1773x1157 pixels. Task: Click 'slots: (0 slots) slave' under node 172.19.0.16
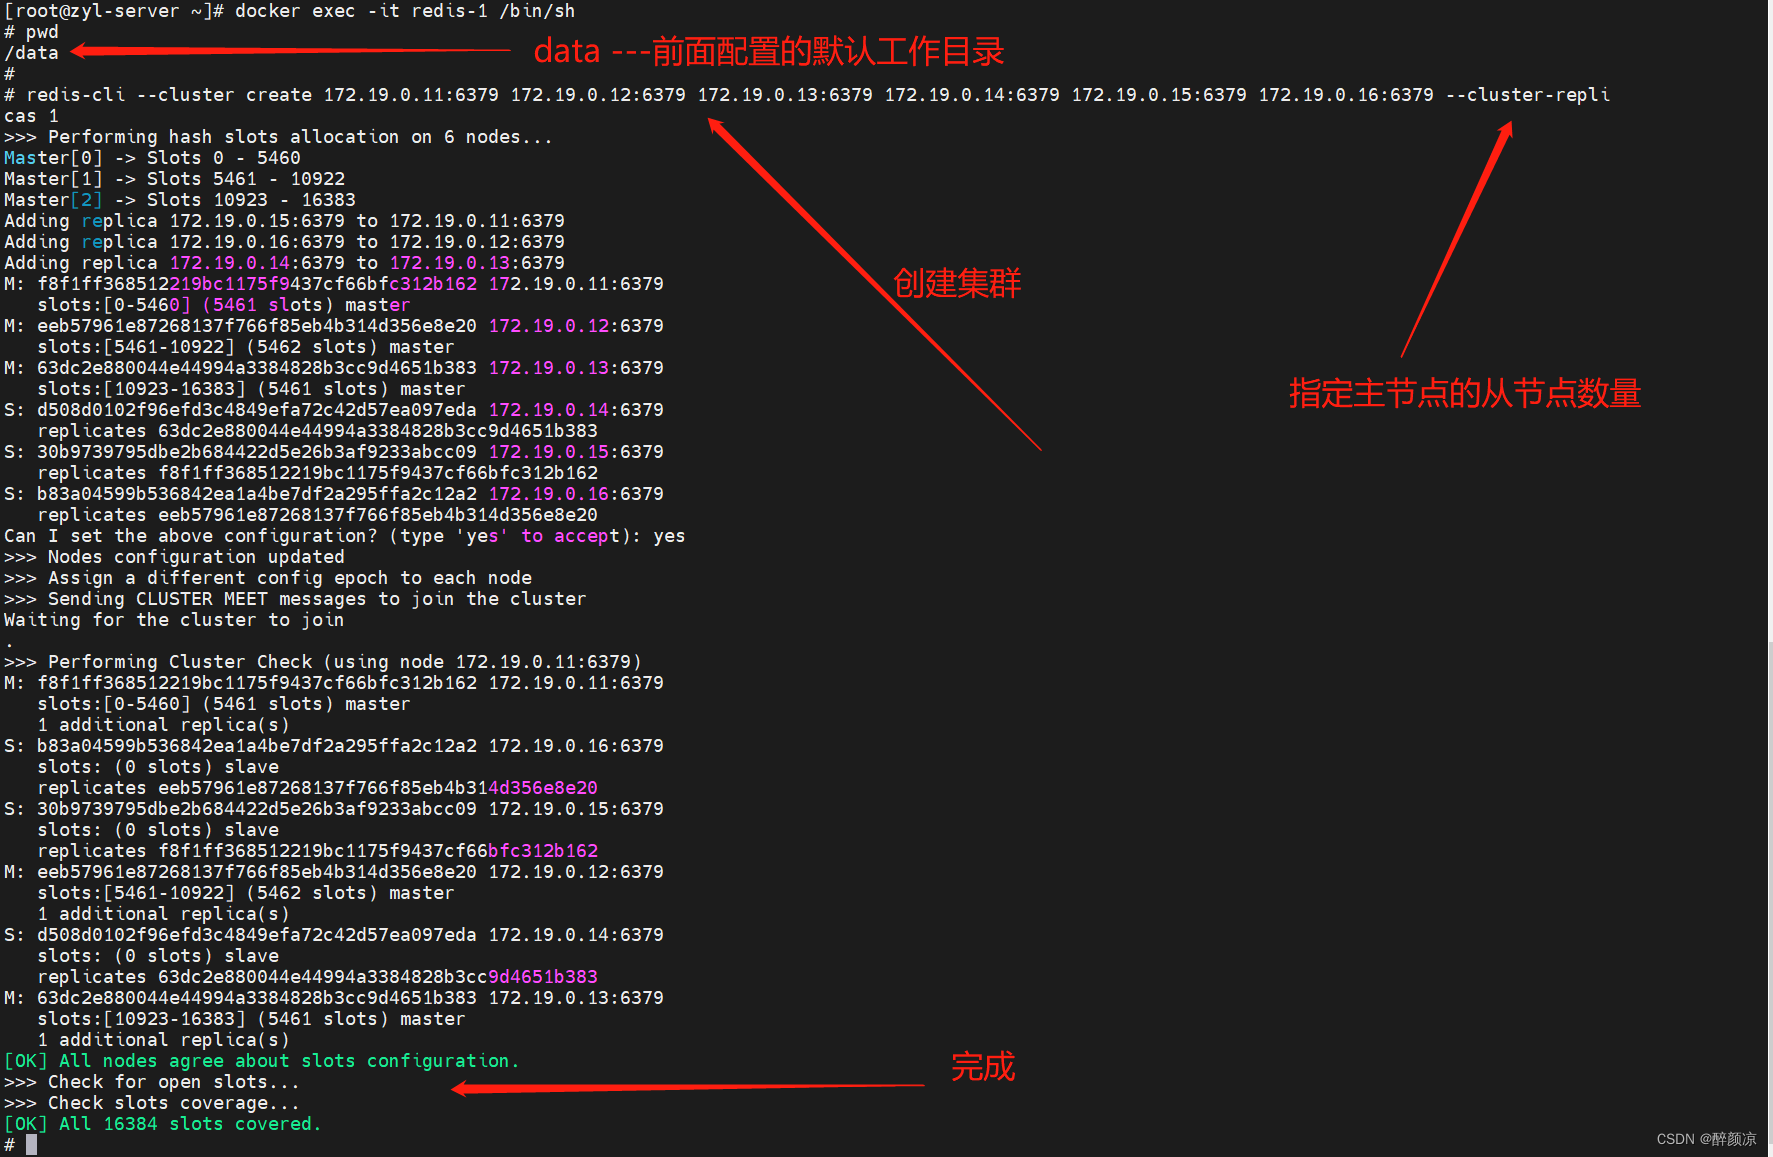pyautogui.click(x=158, y=767)
